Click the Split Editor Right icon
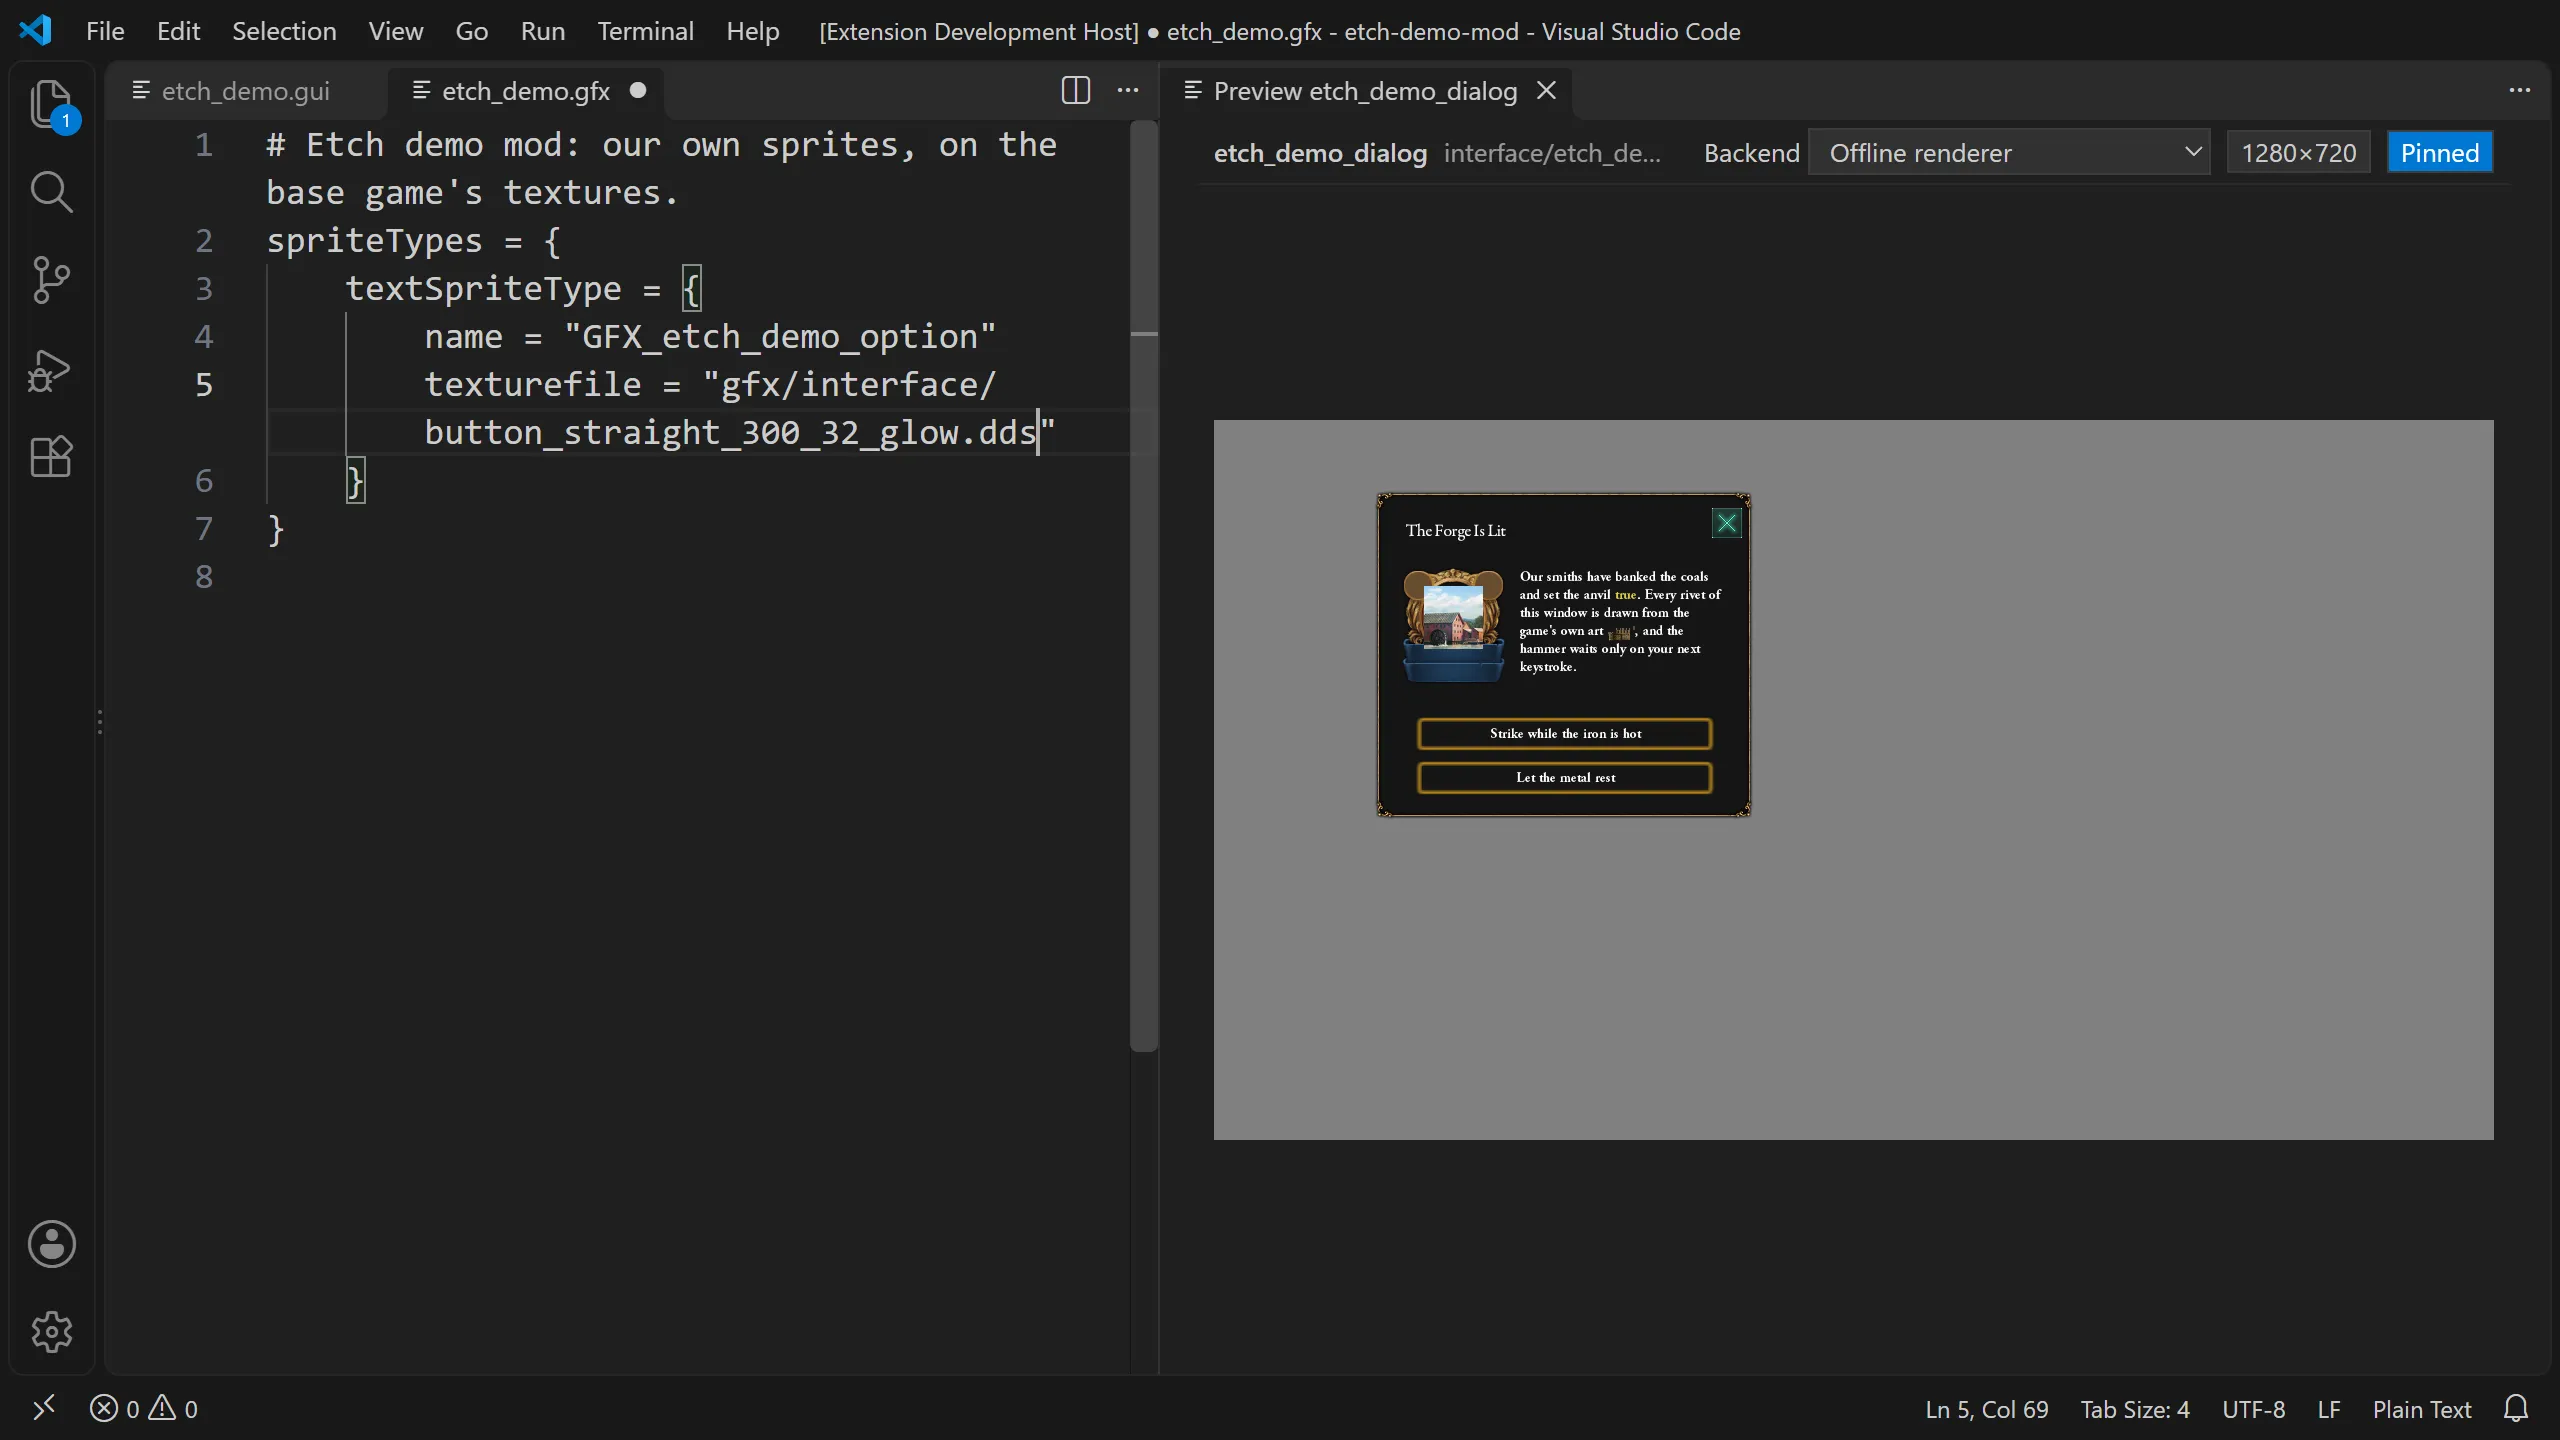The height and width of the screenshot is (1440, 2560). [1076, 91]
